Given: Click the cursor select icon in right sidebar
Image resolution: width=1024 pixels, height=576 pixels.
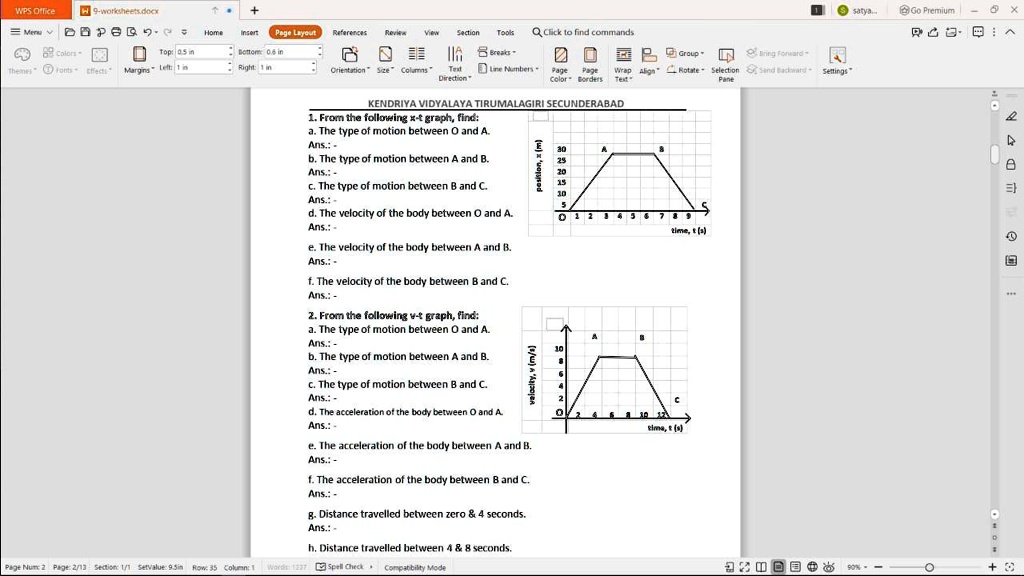Looking at the screenshot, I should (1011, 140).
